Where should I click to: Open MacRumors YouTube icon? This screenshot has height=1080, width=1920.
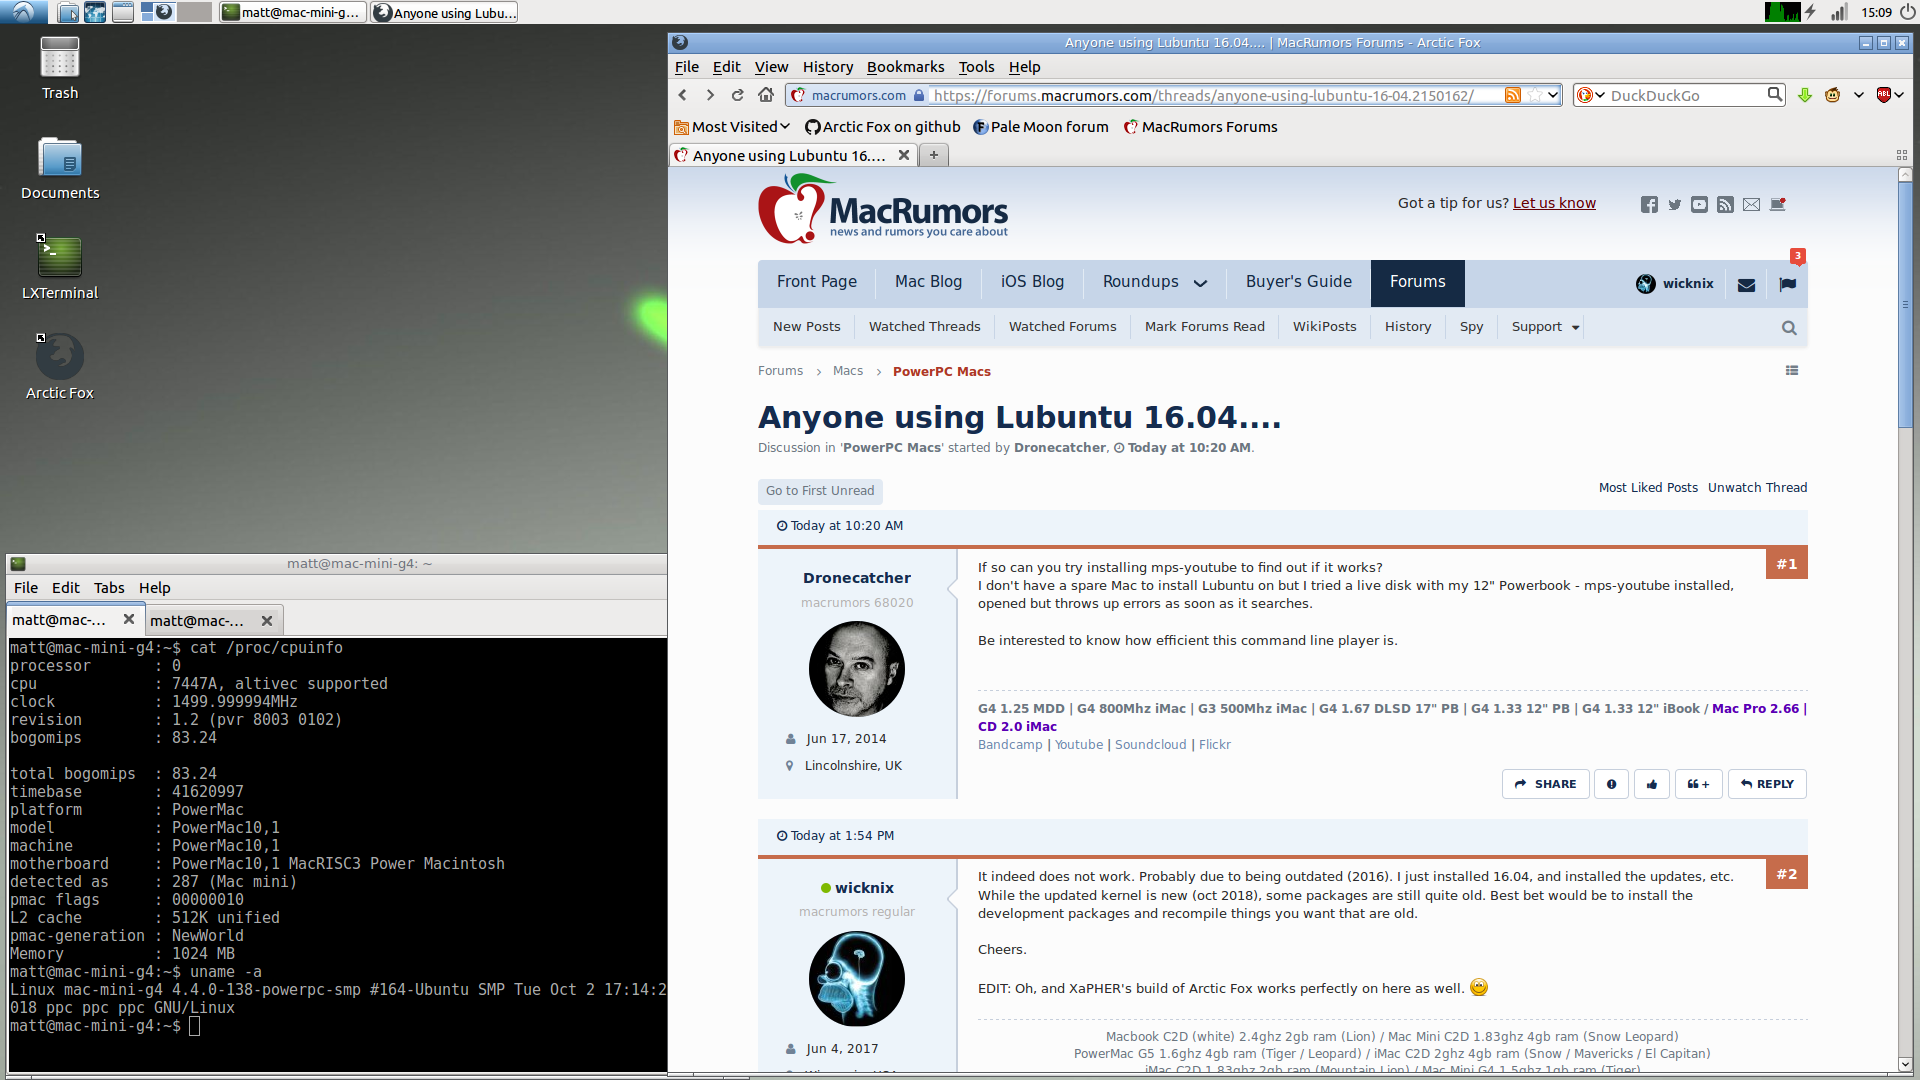(x=1700, y=204)
